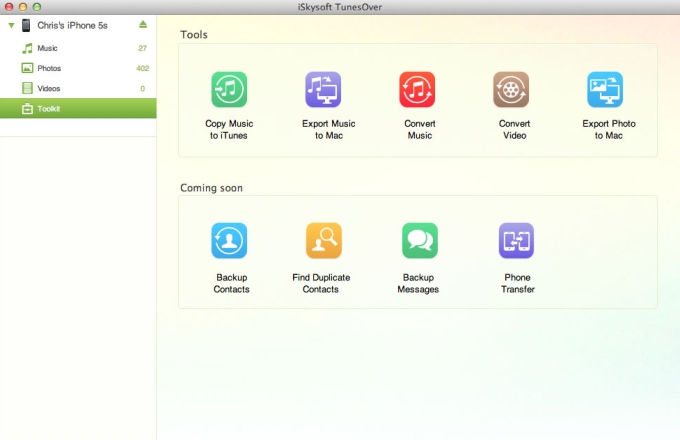Launch the Export Music to Mac tool

tap(323, 89)
